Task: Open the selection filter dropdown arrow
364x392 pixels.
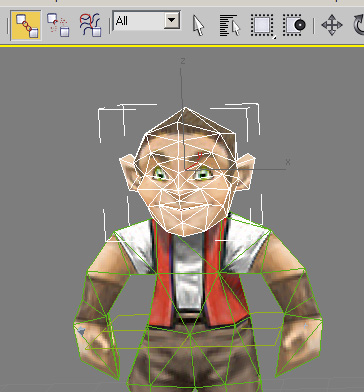Action: click(x=171, y=21)
